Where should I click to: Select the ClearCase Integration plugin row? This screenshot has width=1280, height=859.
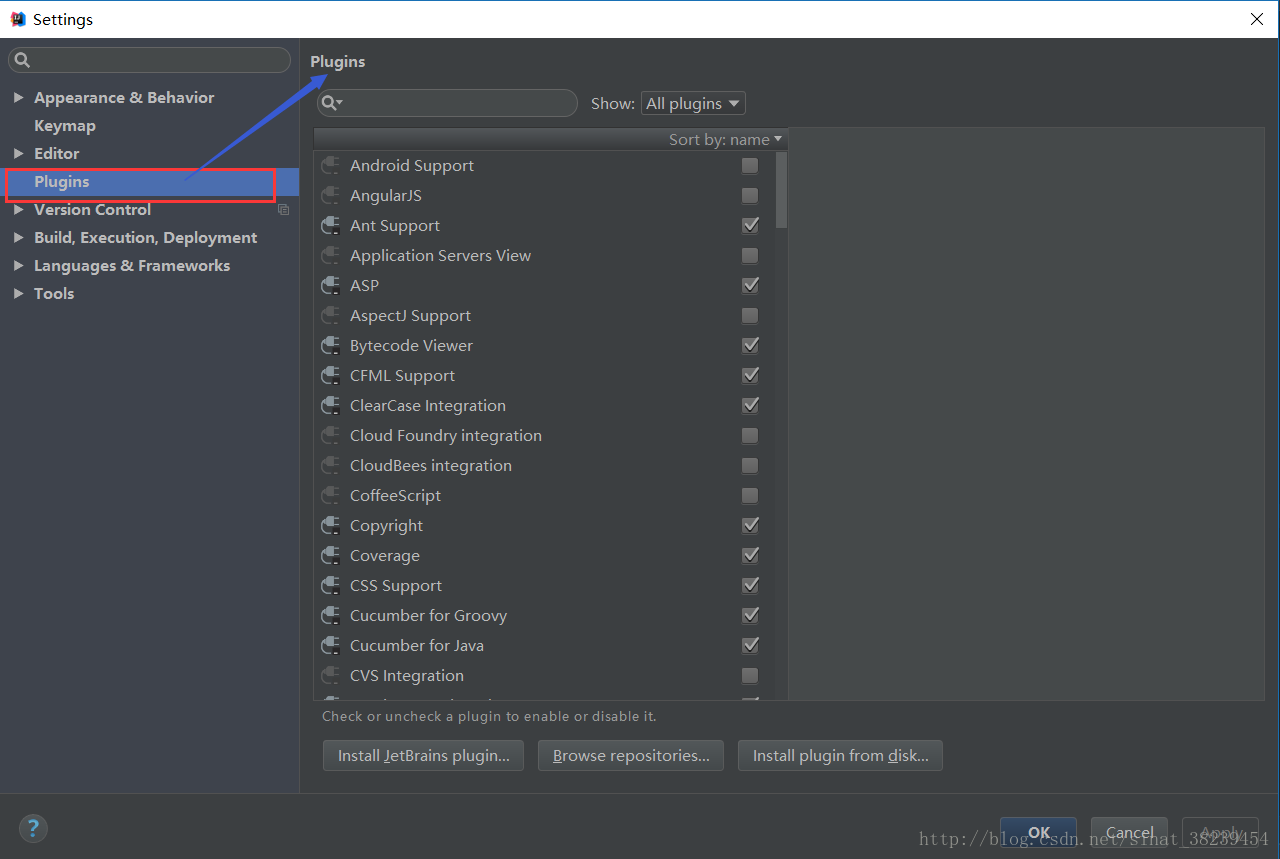(x=544, y=406)
